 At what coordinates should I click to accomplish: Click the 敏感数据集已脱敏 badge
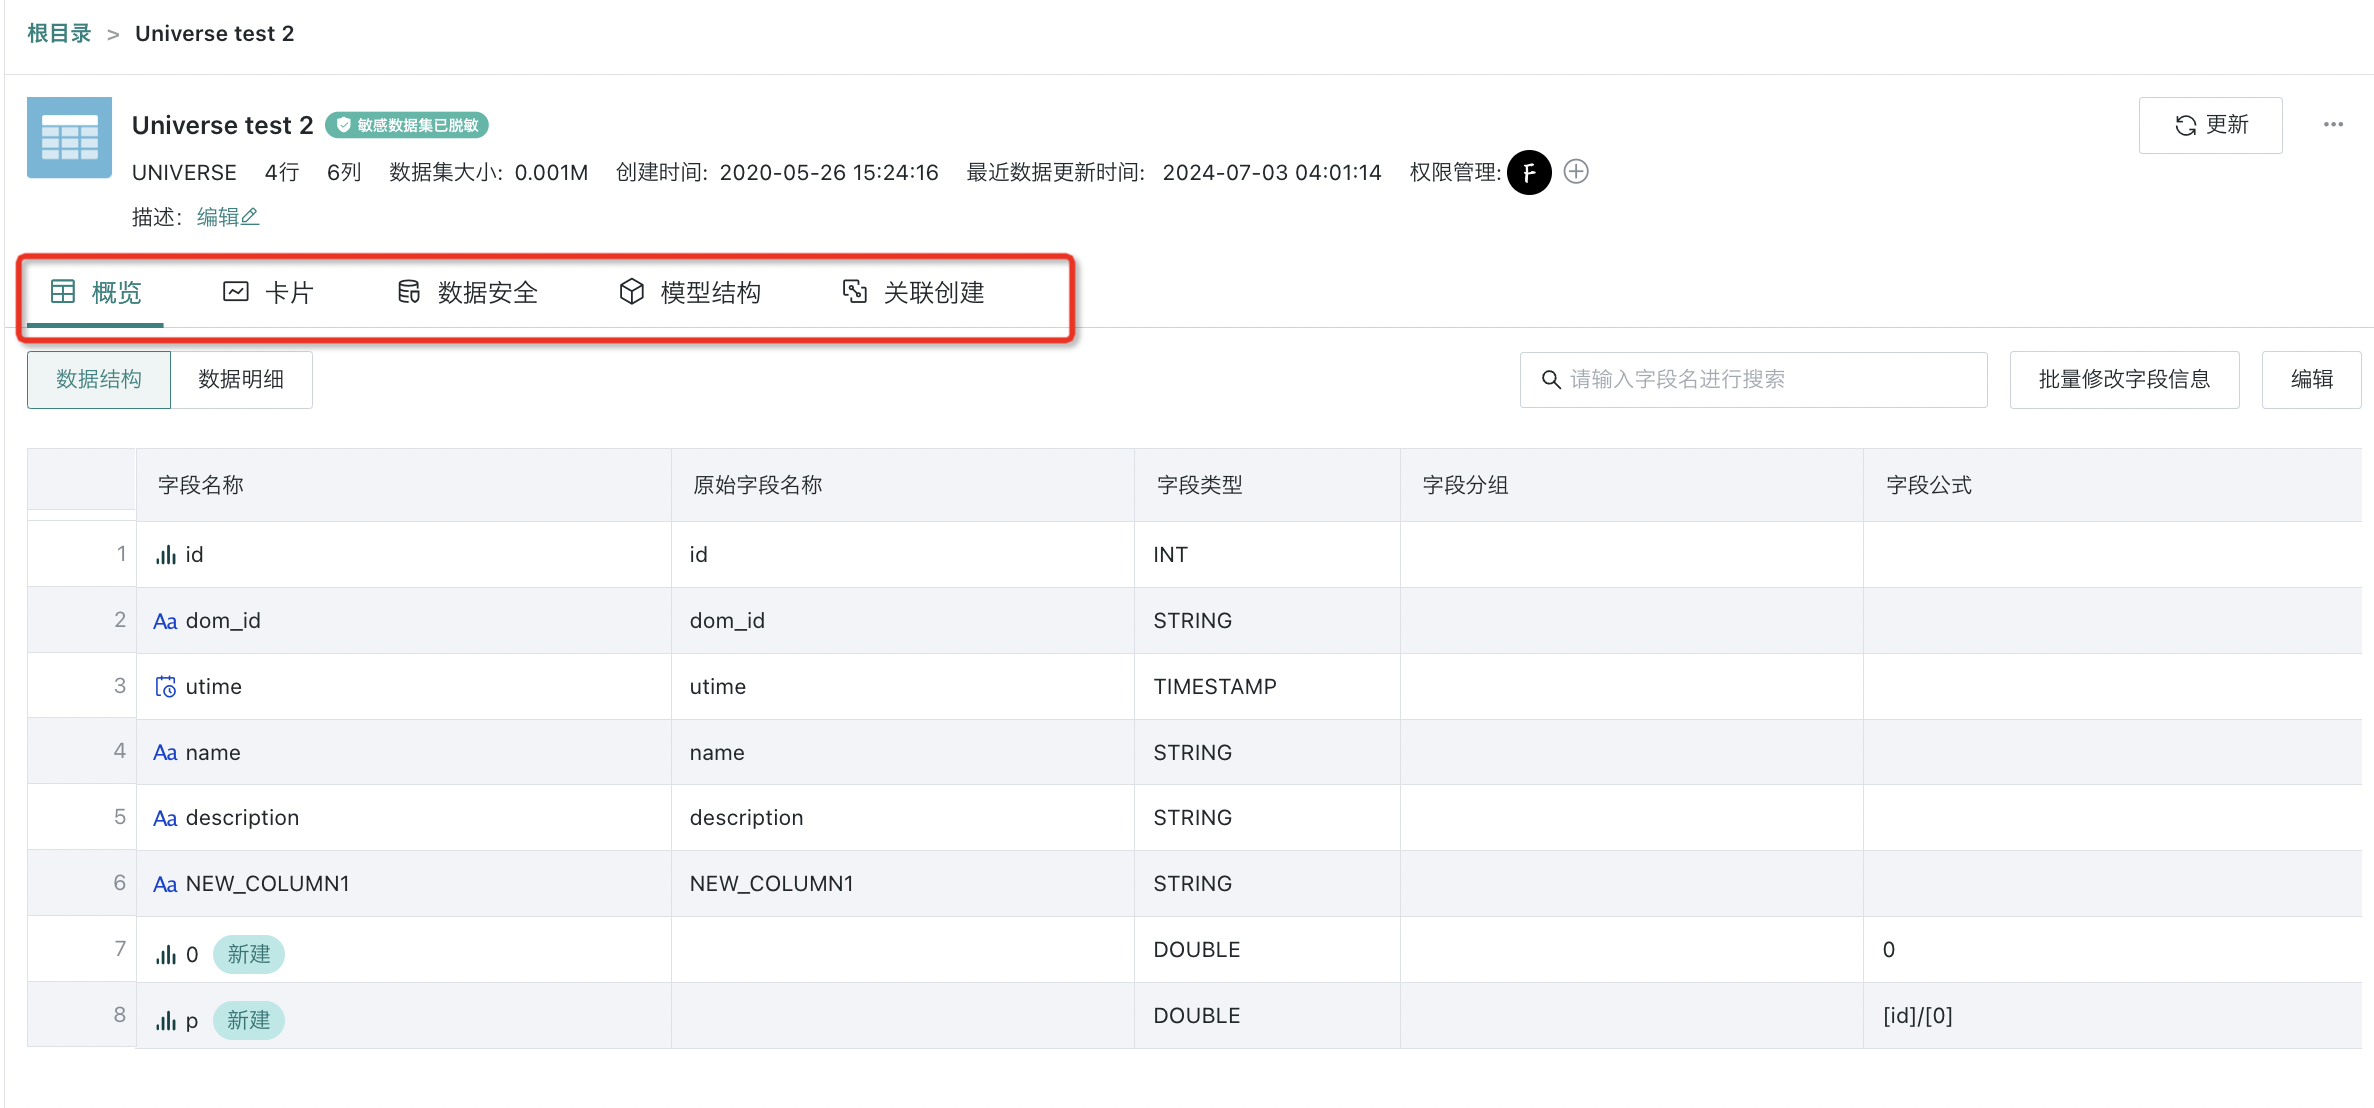(407, 125)
